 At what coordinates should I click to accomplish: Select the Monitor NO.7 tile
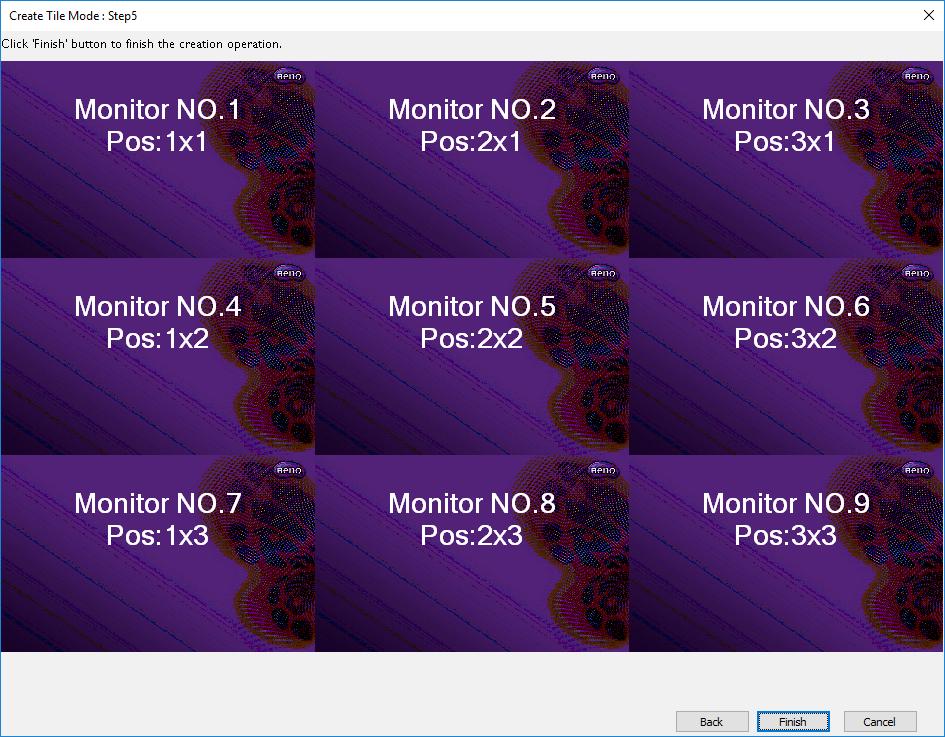(x=157, y=553)
